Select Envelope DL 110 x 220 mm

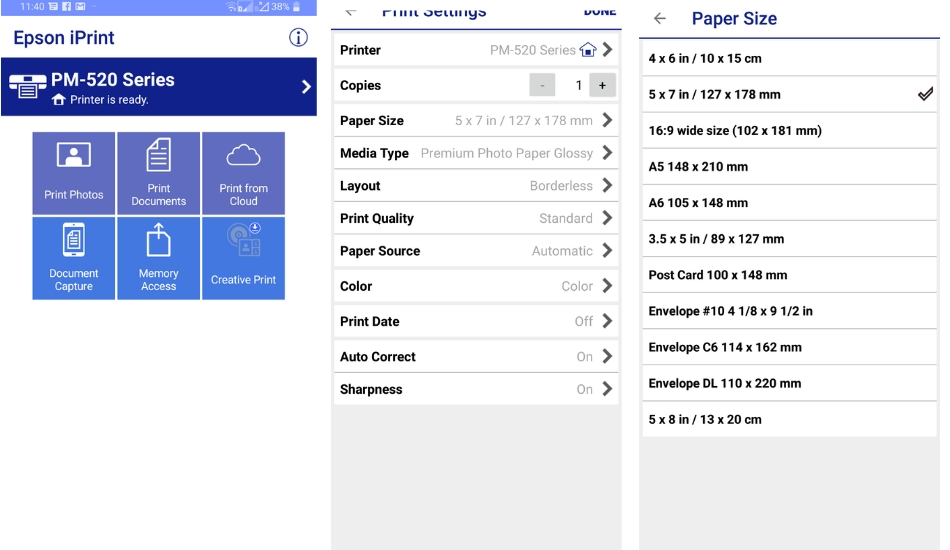coord(789,383)
